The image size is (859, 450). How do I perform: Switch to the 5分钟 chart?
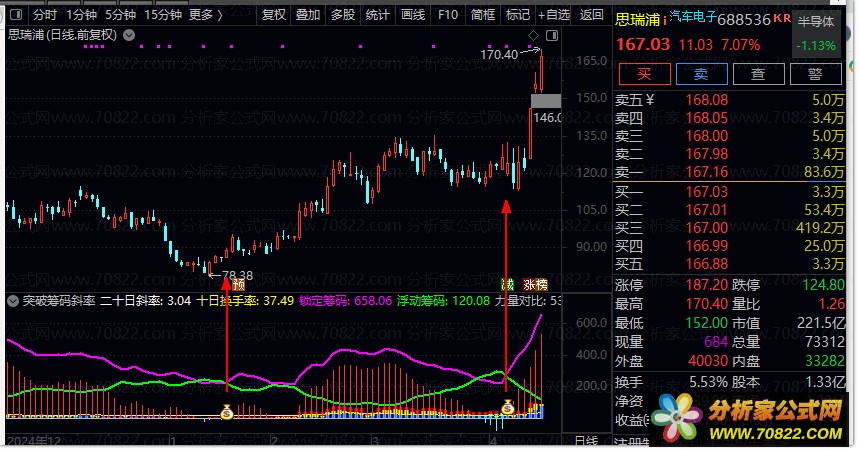click(121, 15)
